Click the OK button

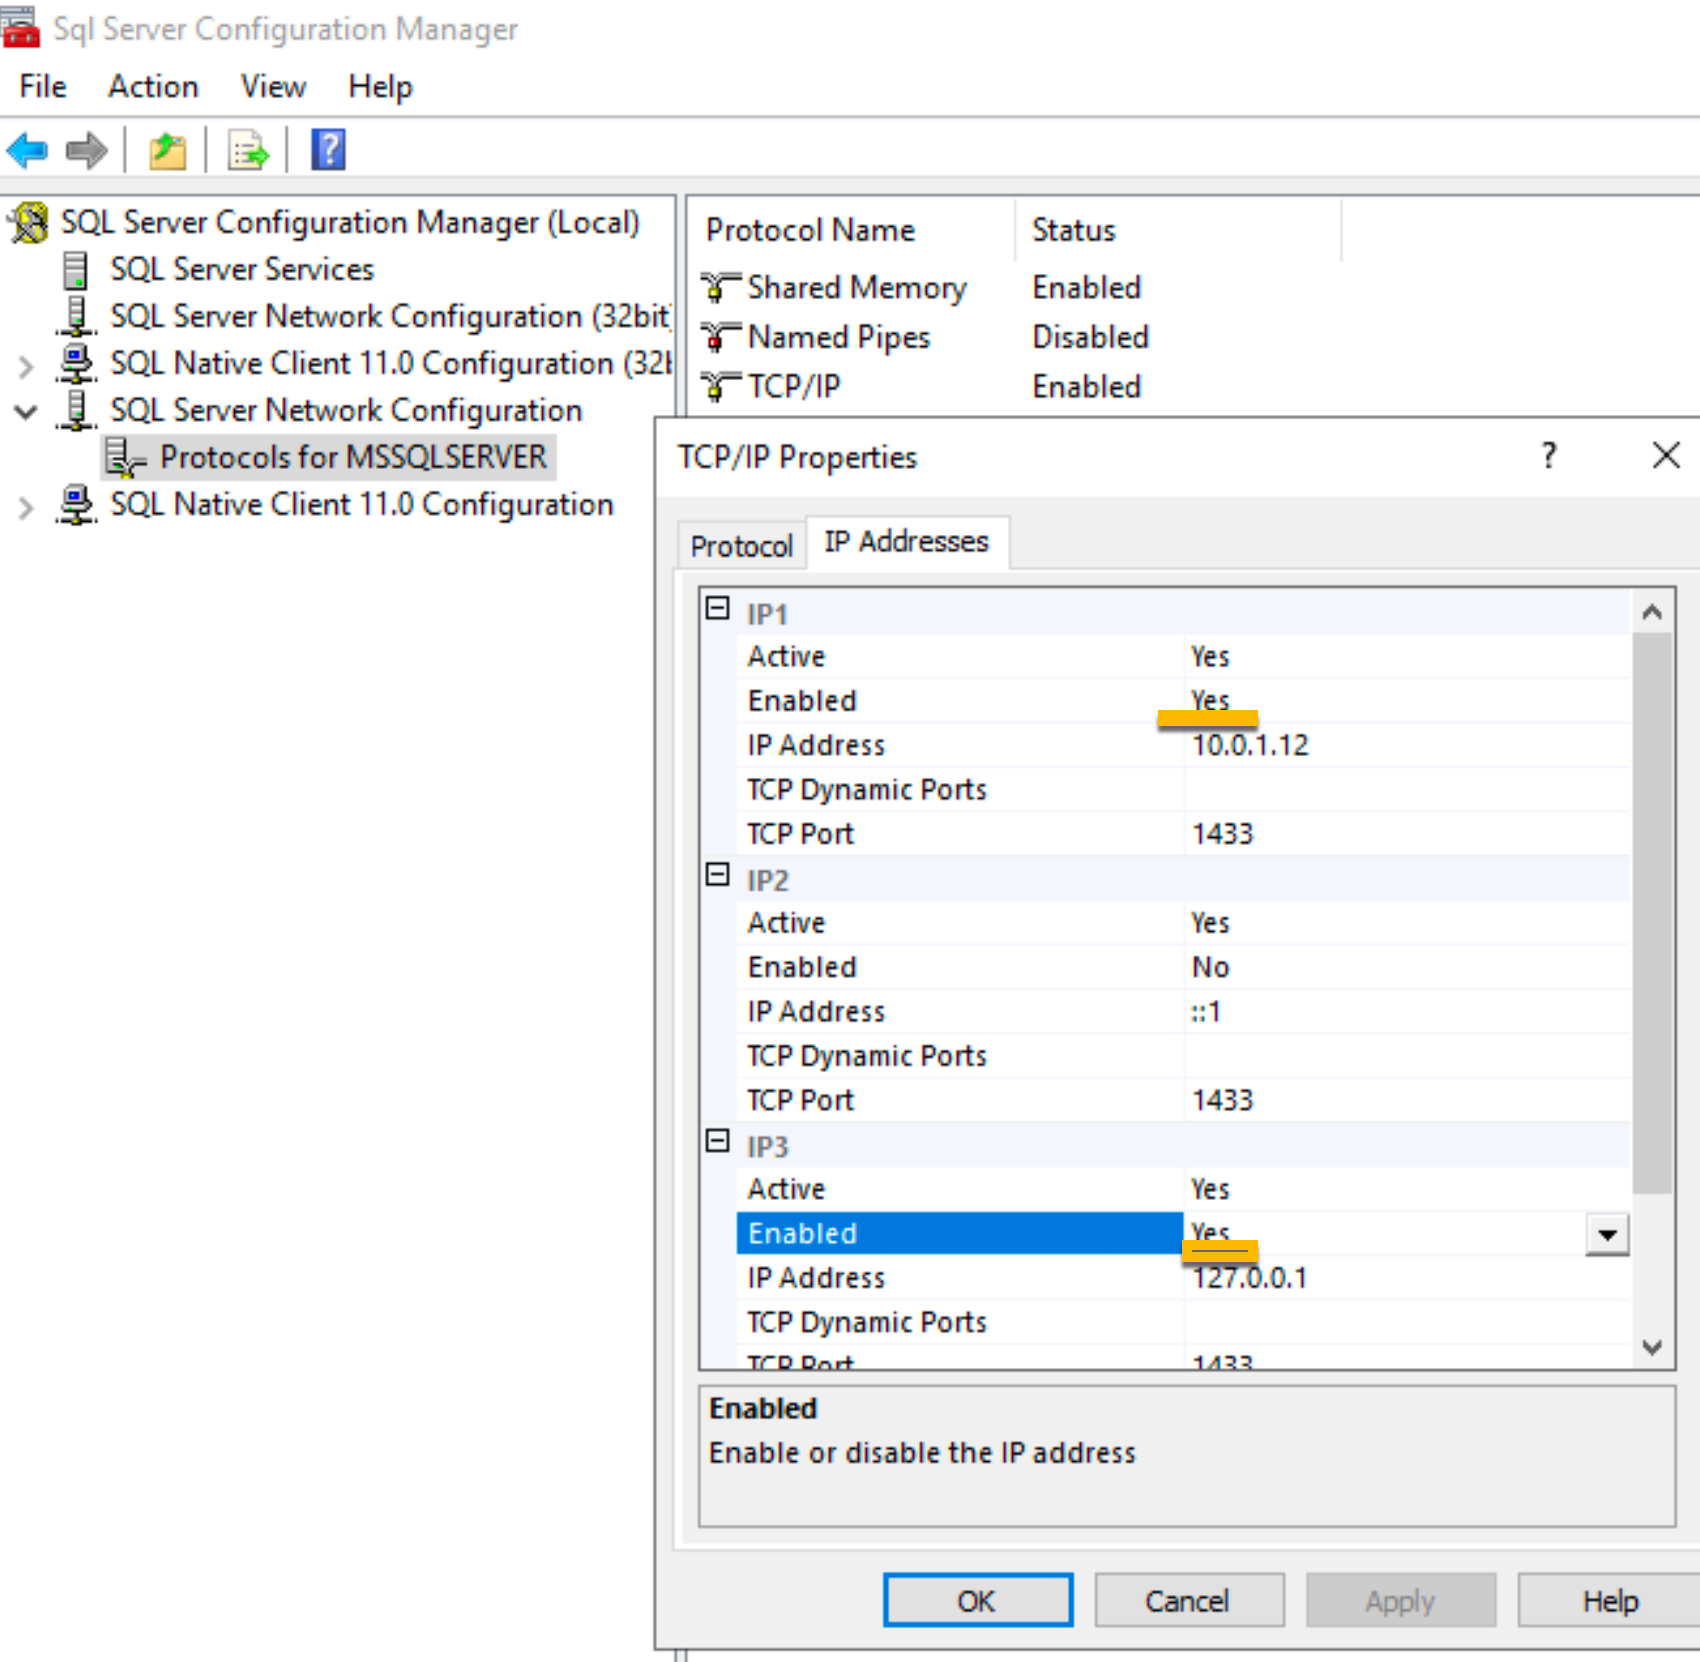[978, 1601]
